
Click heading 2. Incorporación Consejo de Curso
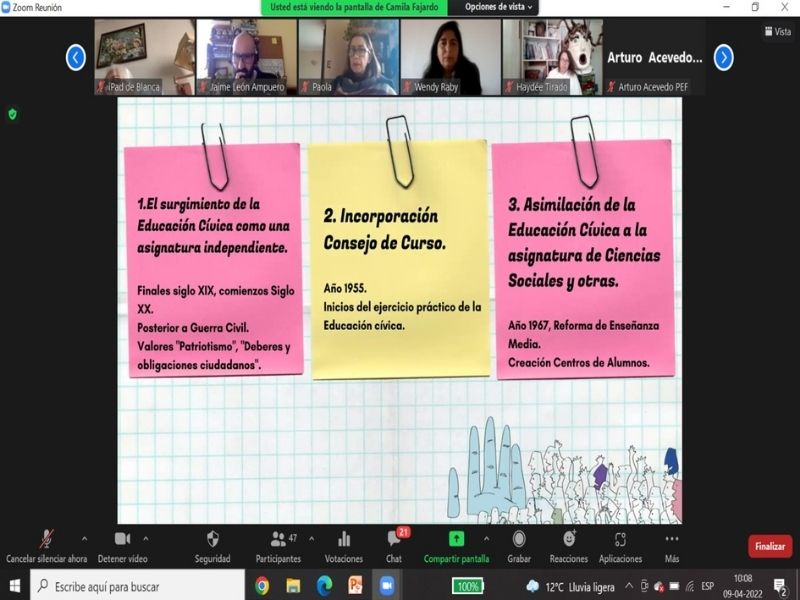coord(385,229)
